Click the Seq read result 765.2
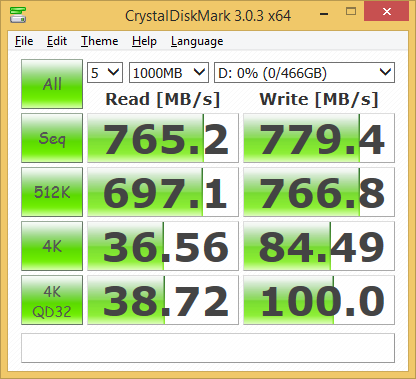Image resolution: width=416 pixels, height=379 pixels. click(x=163, y=138)
